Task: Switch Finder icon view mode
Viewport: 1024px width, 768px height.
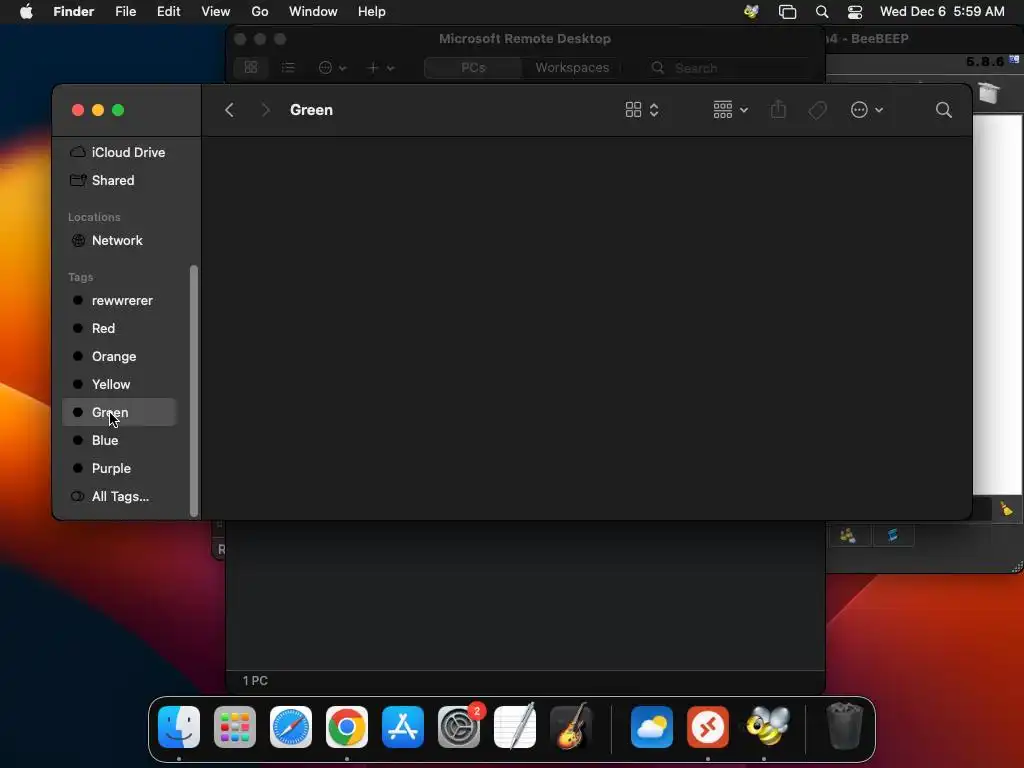Action: tap(641, 110)
